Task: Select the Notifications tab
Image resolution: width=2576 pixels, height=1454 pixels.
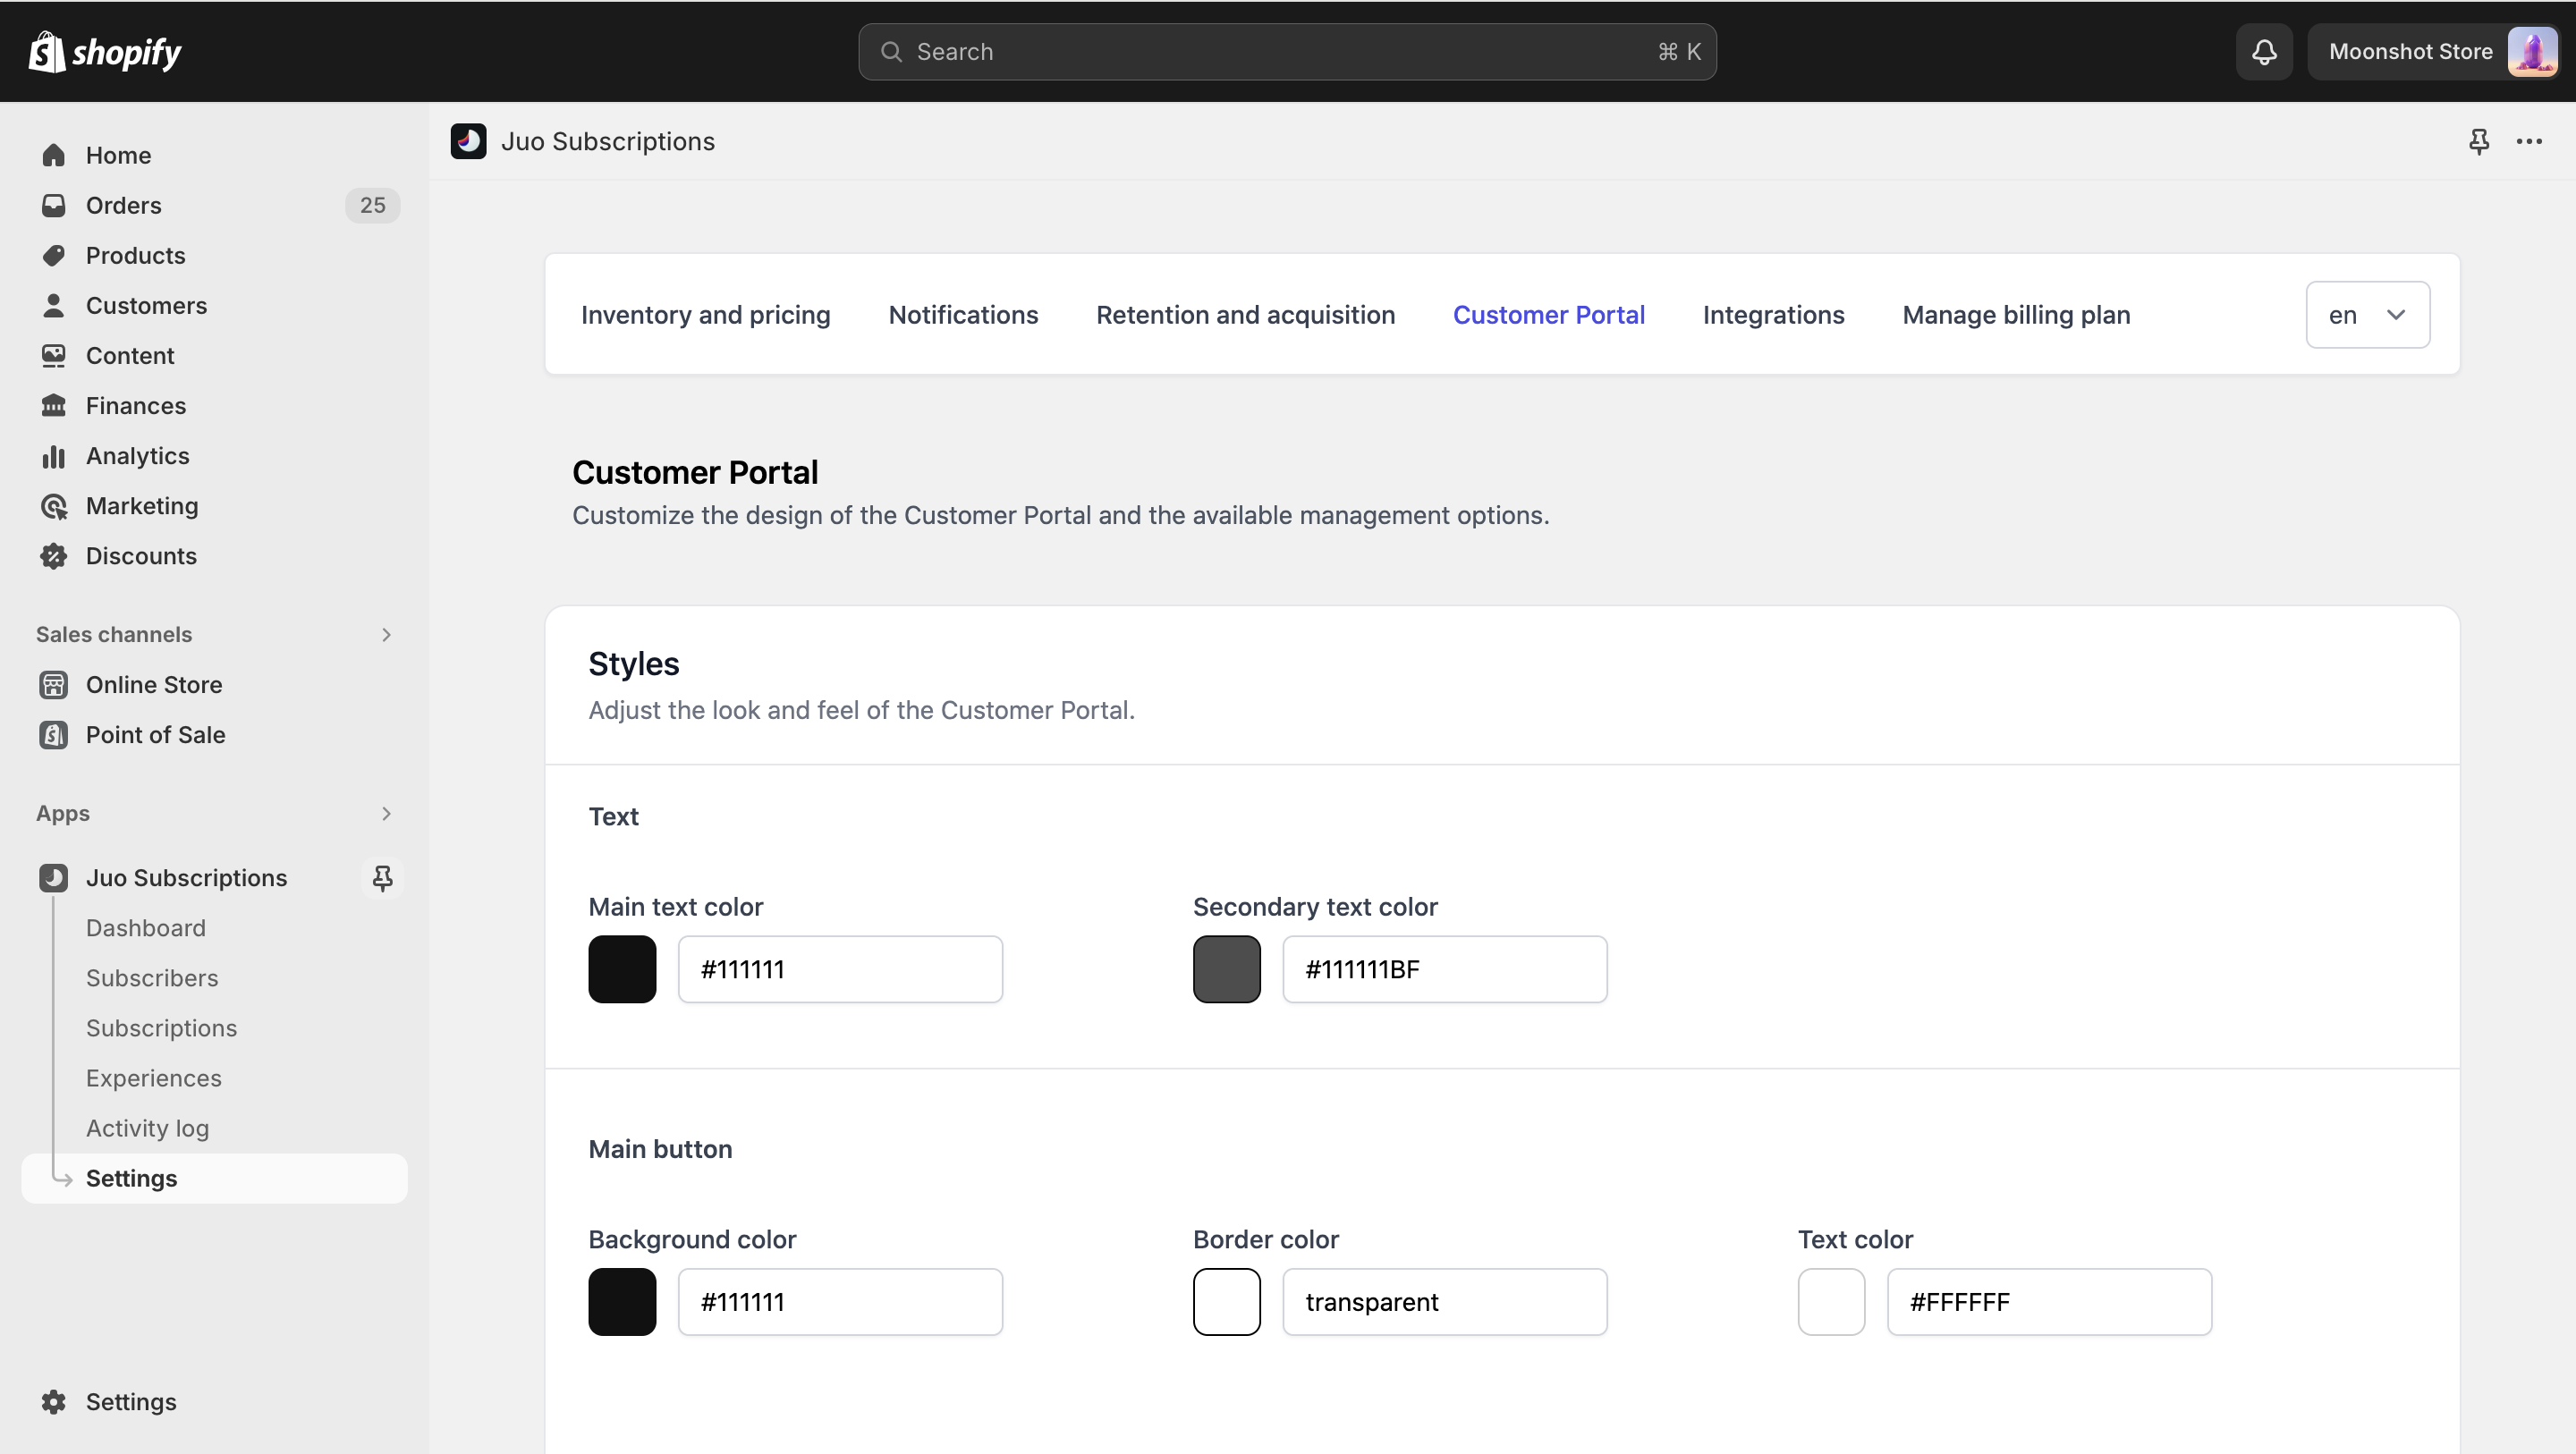Action: (x=962, y=313)
